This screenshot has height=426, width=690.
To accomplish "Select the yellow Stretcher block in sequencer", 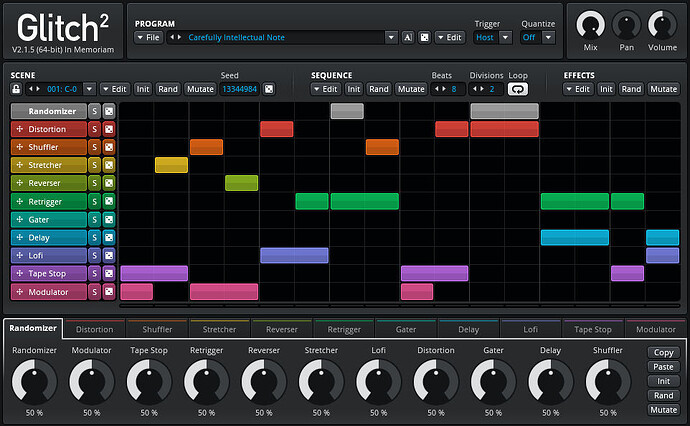I will point(171,165).
